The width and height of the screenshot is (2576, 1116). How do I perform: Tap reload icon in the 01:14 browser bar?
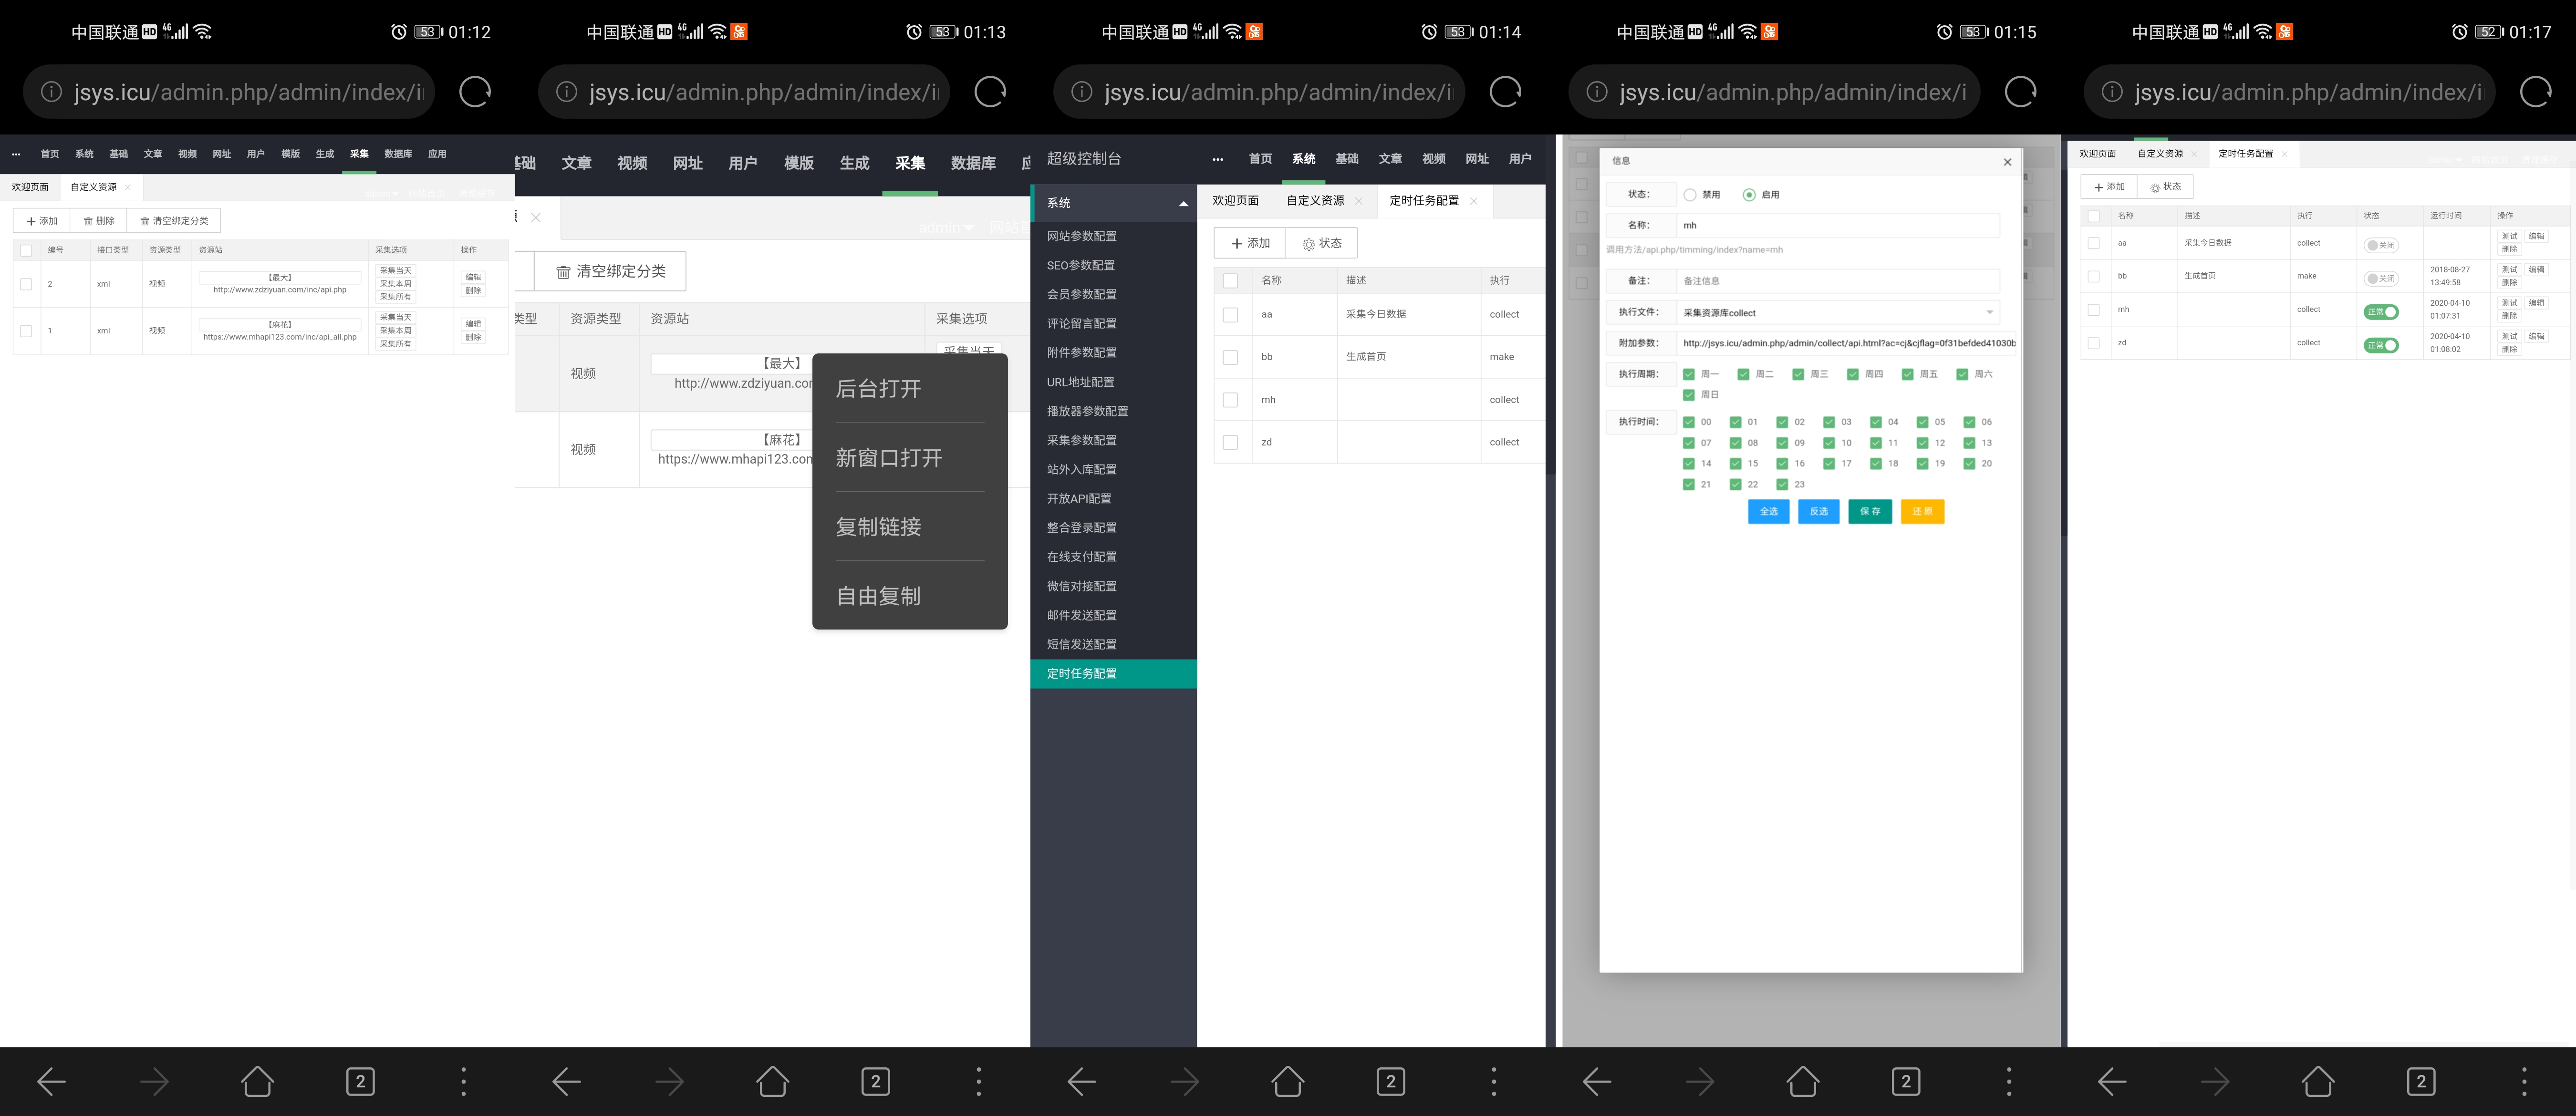pyautogui.click(x=1505, y=92)
